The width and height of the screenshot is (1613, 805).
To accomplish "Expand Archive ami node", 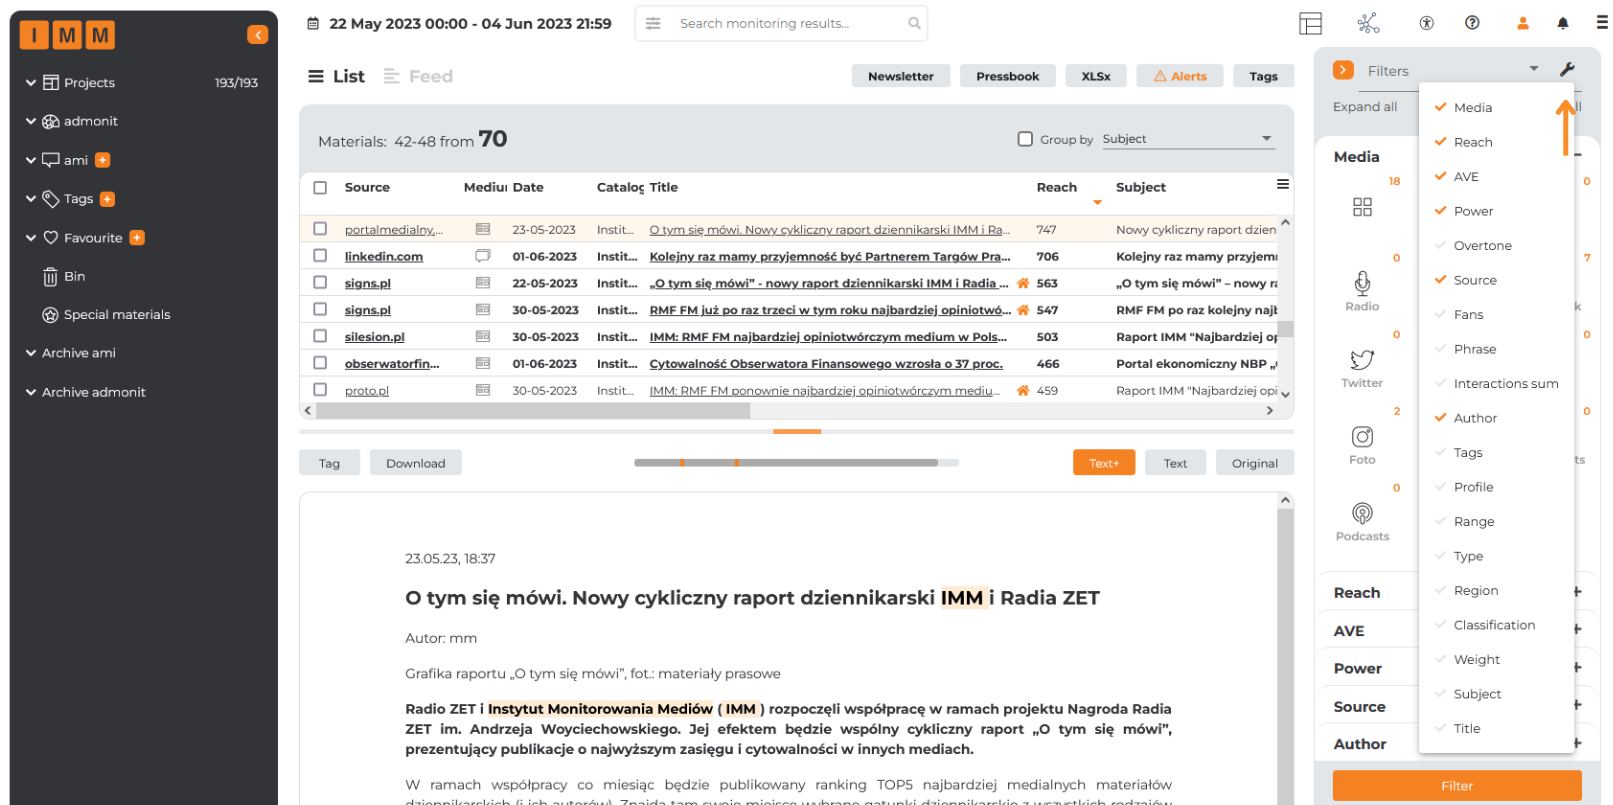I will click(31, 353).
